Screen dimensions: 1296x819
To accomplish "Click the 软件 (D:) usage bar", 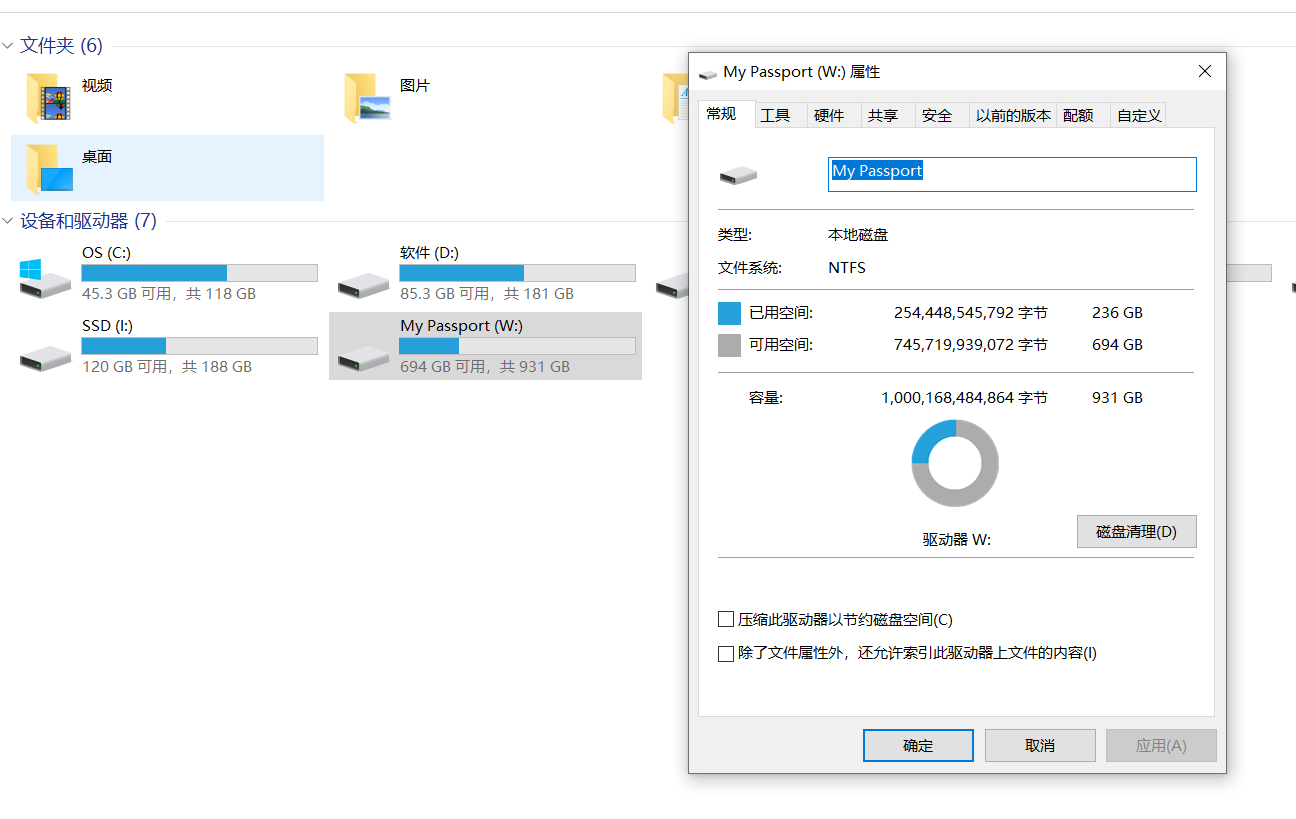I will tap(517, 273).
